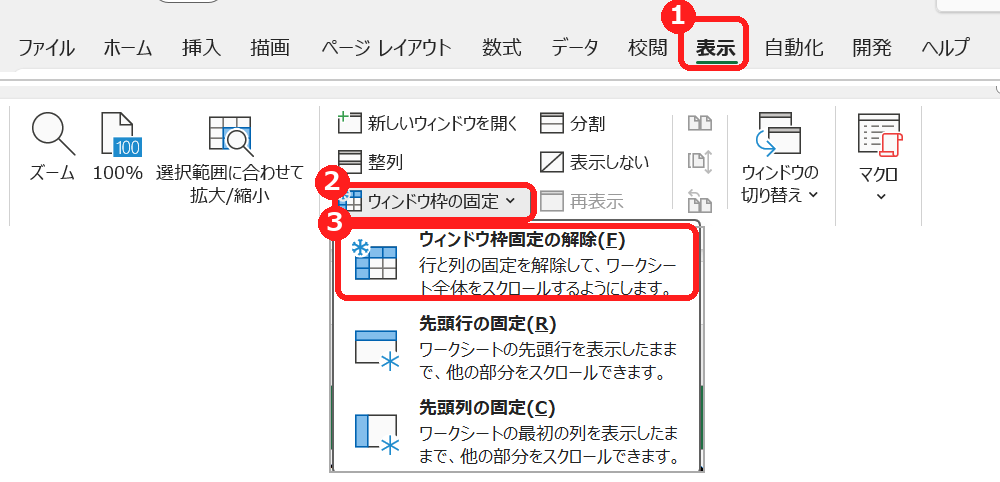Click the ズーム magnifier icon

click(x=52, y=134)
